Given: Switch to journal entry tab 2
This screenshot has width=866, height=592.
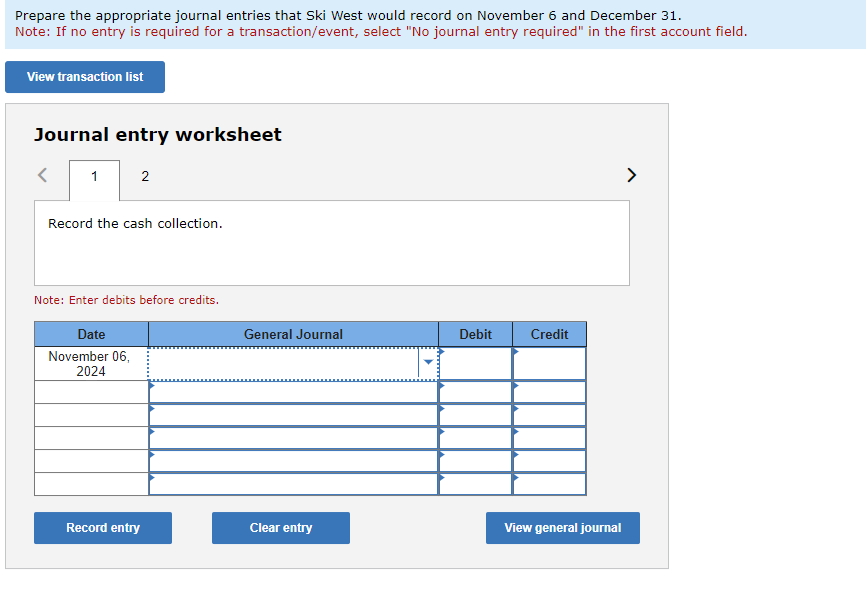Looking at the screenshot, I should (145, 175).
